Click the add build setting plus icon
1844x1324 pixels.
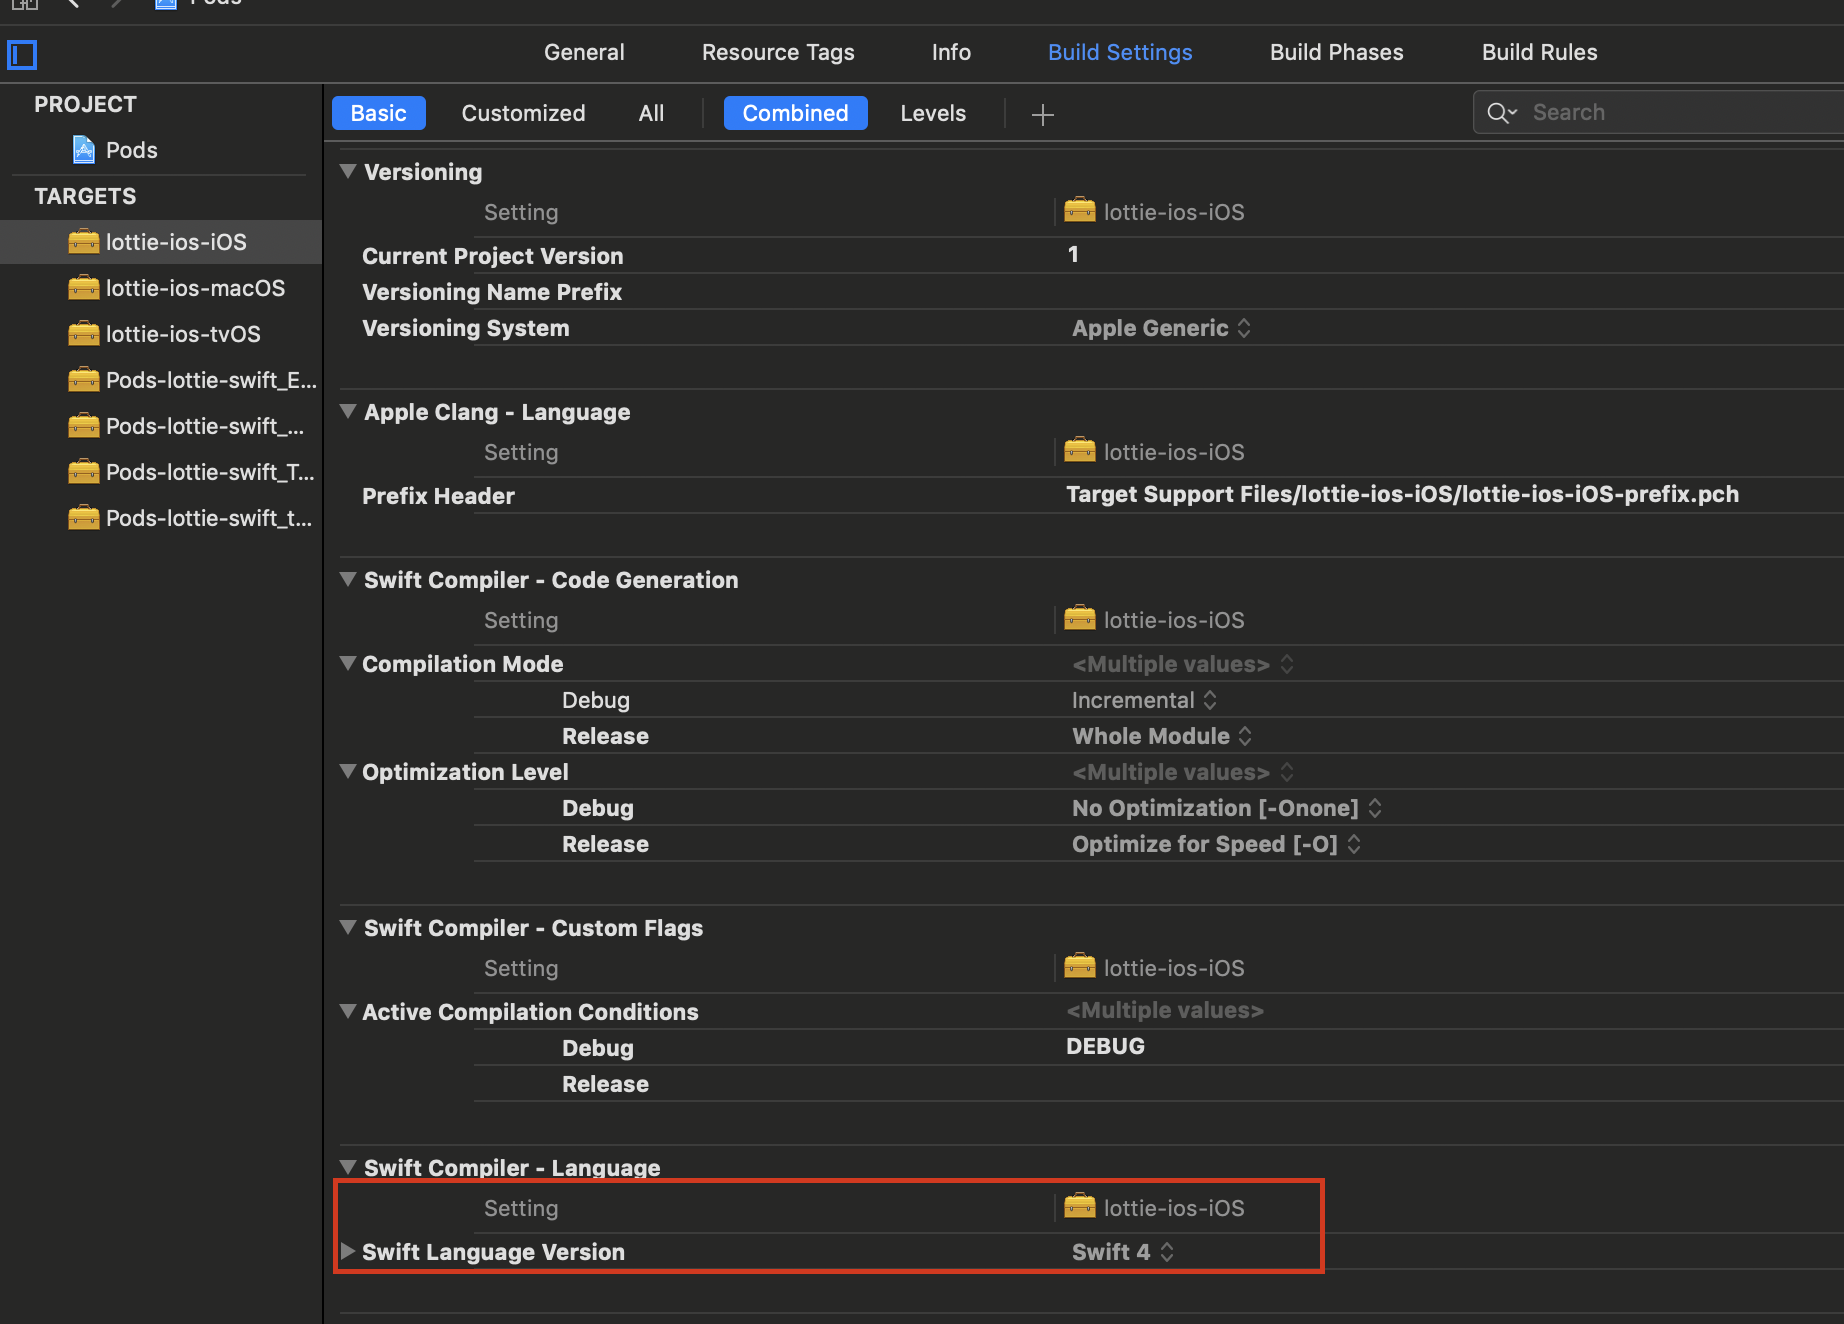[x=1042, y=115]
